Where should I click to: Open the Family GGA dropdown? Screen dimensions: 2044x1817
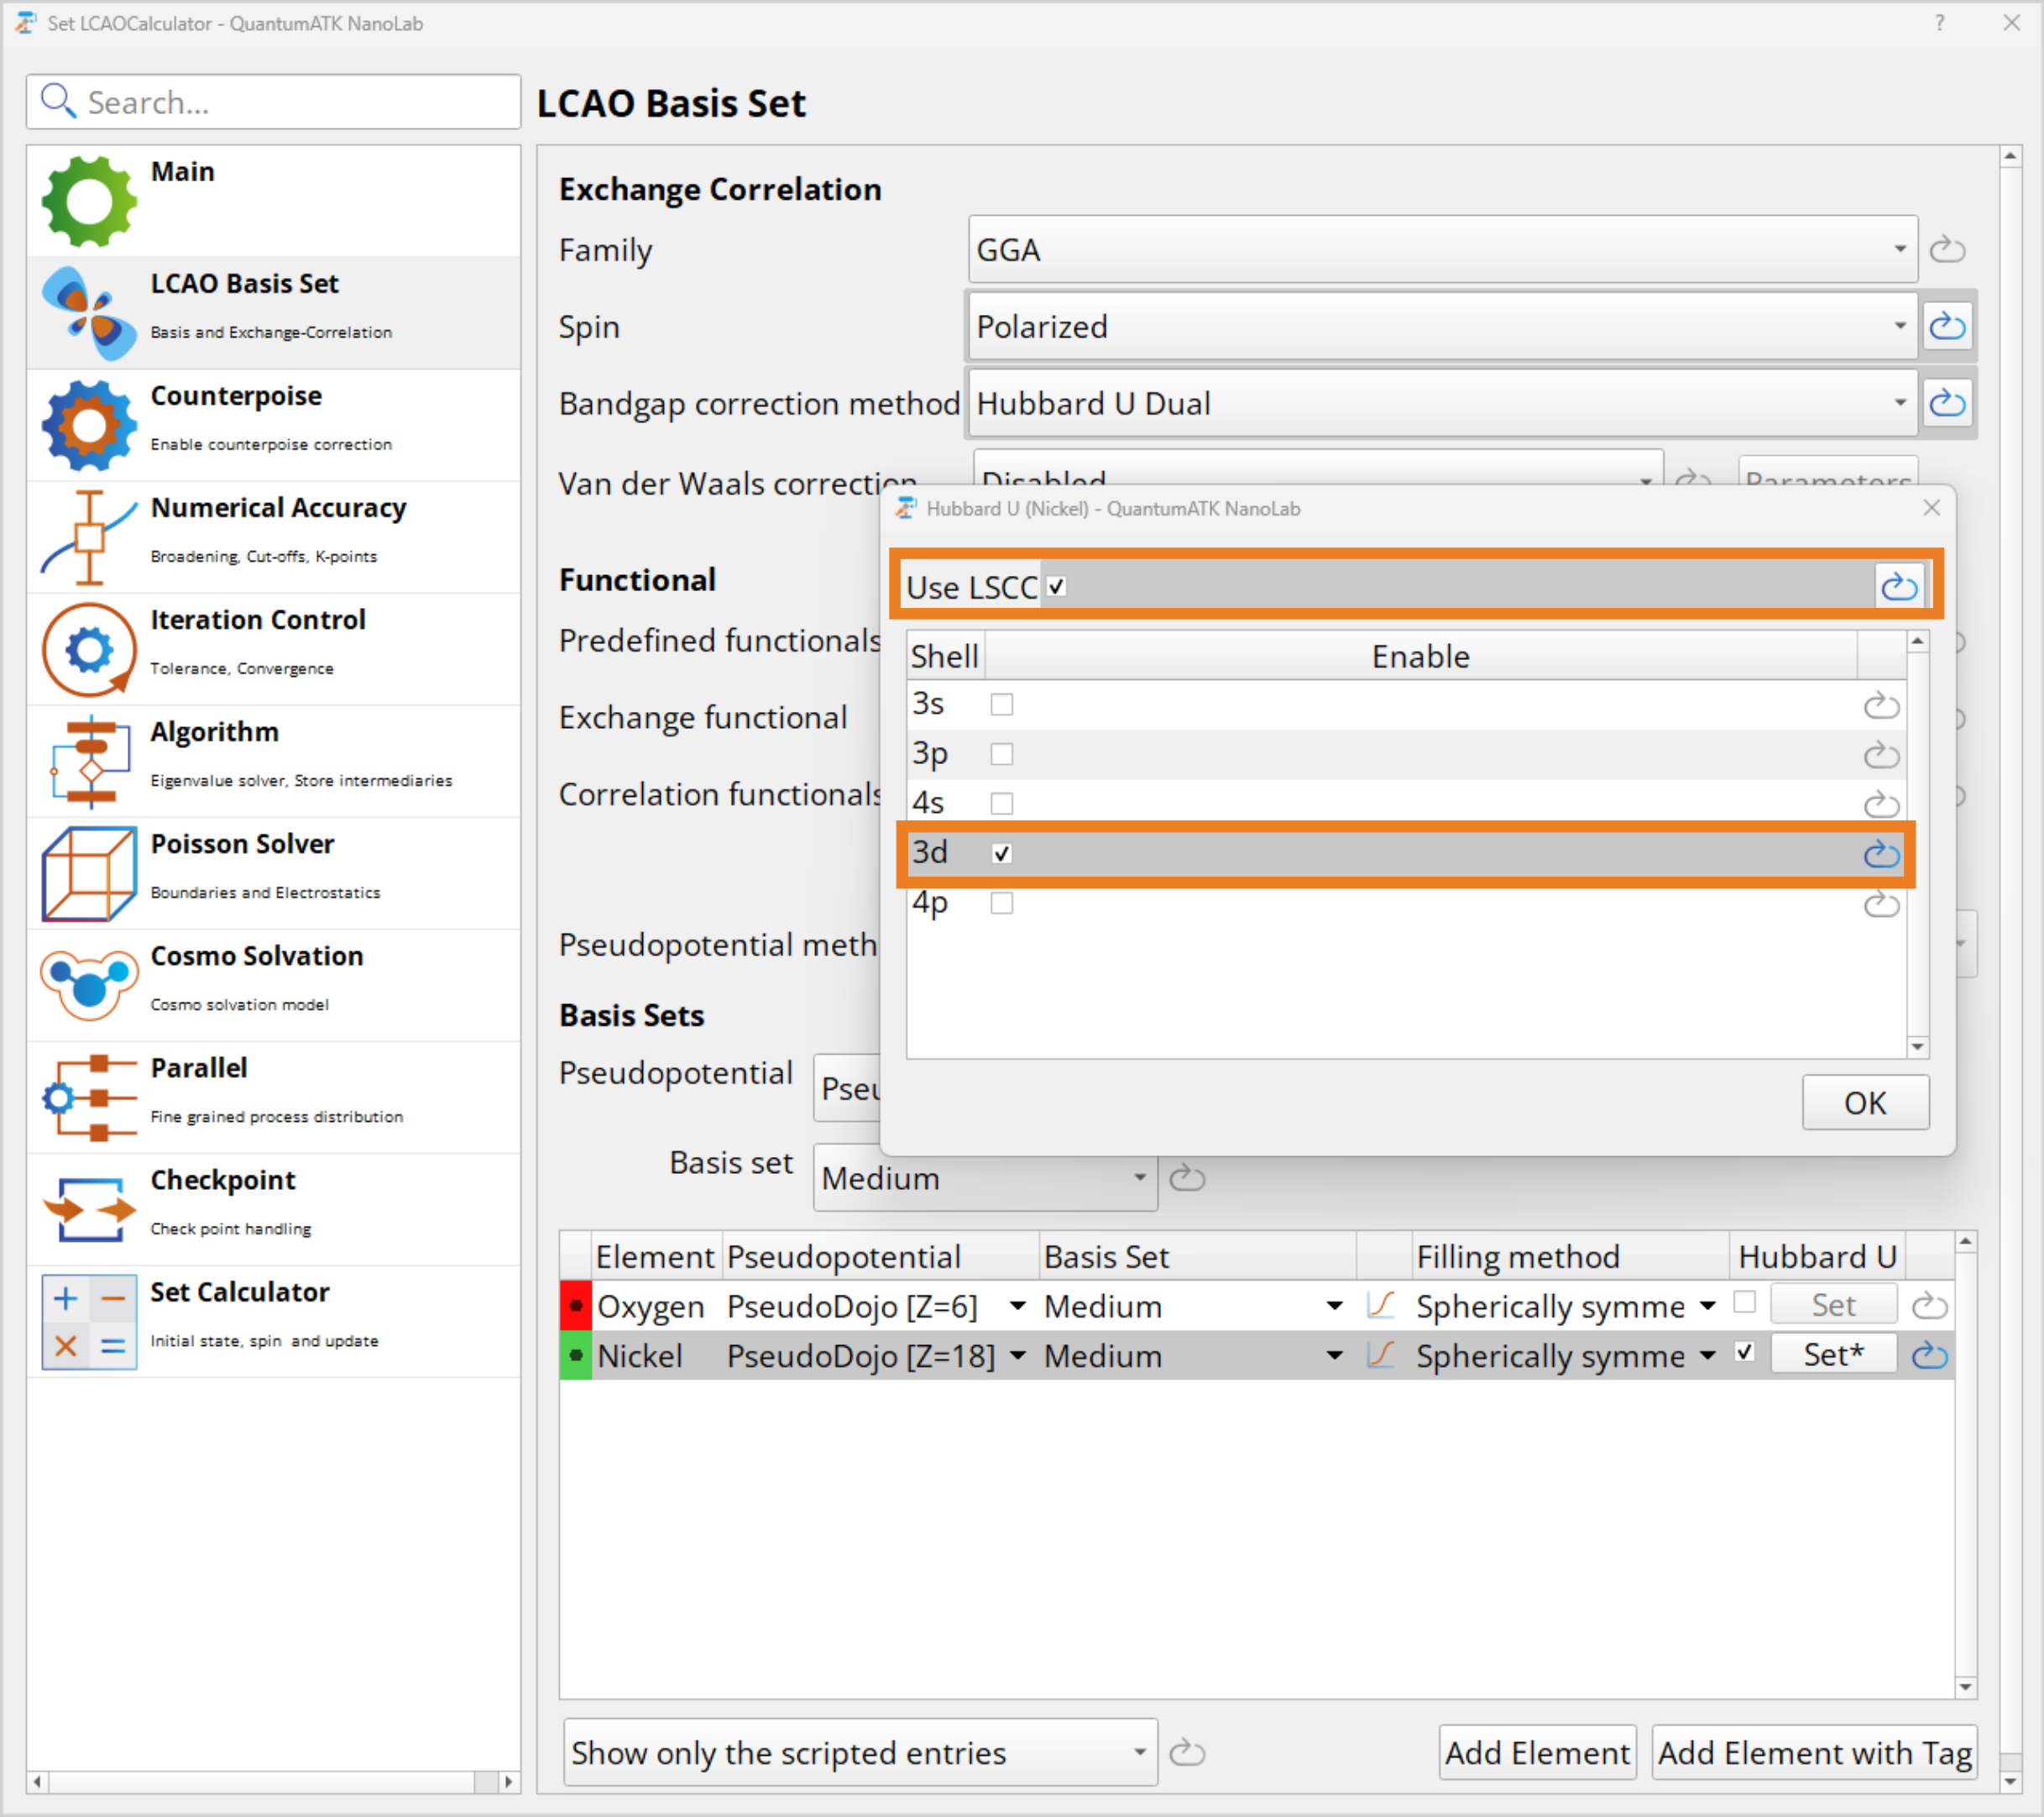pos(1441,250)
